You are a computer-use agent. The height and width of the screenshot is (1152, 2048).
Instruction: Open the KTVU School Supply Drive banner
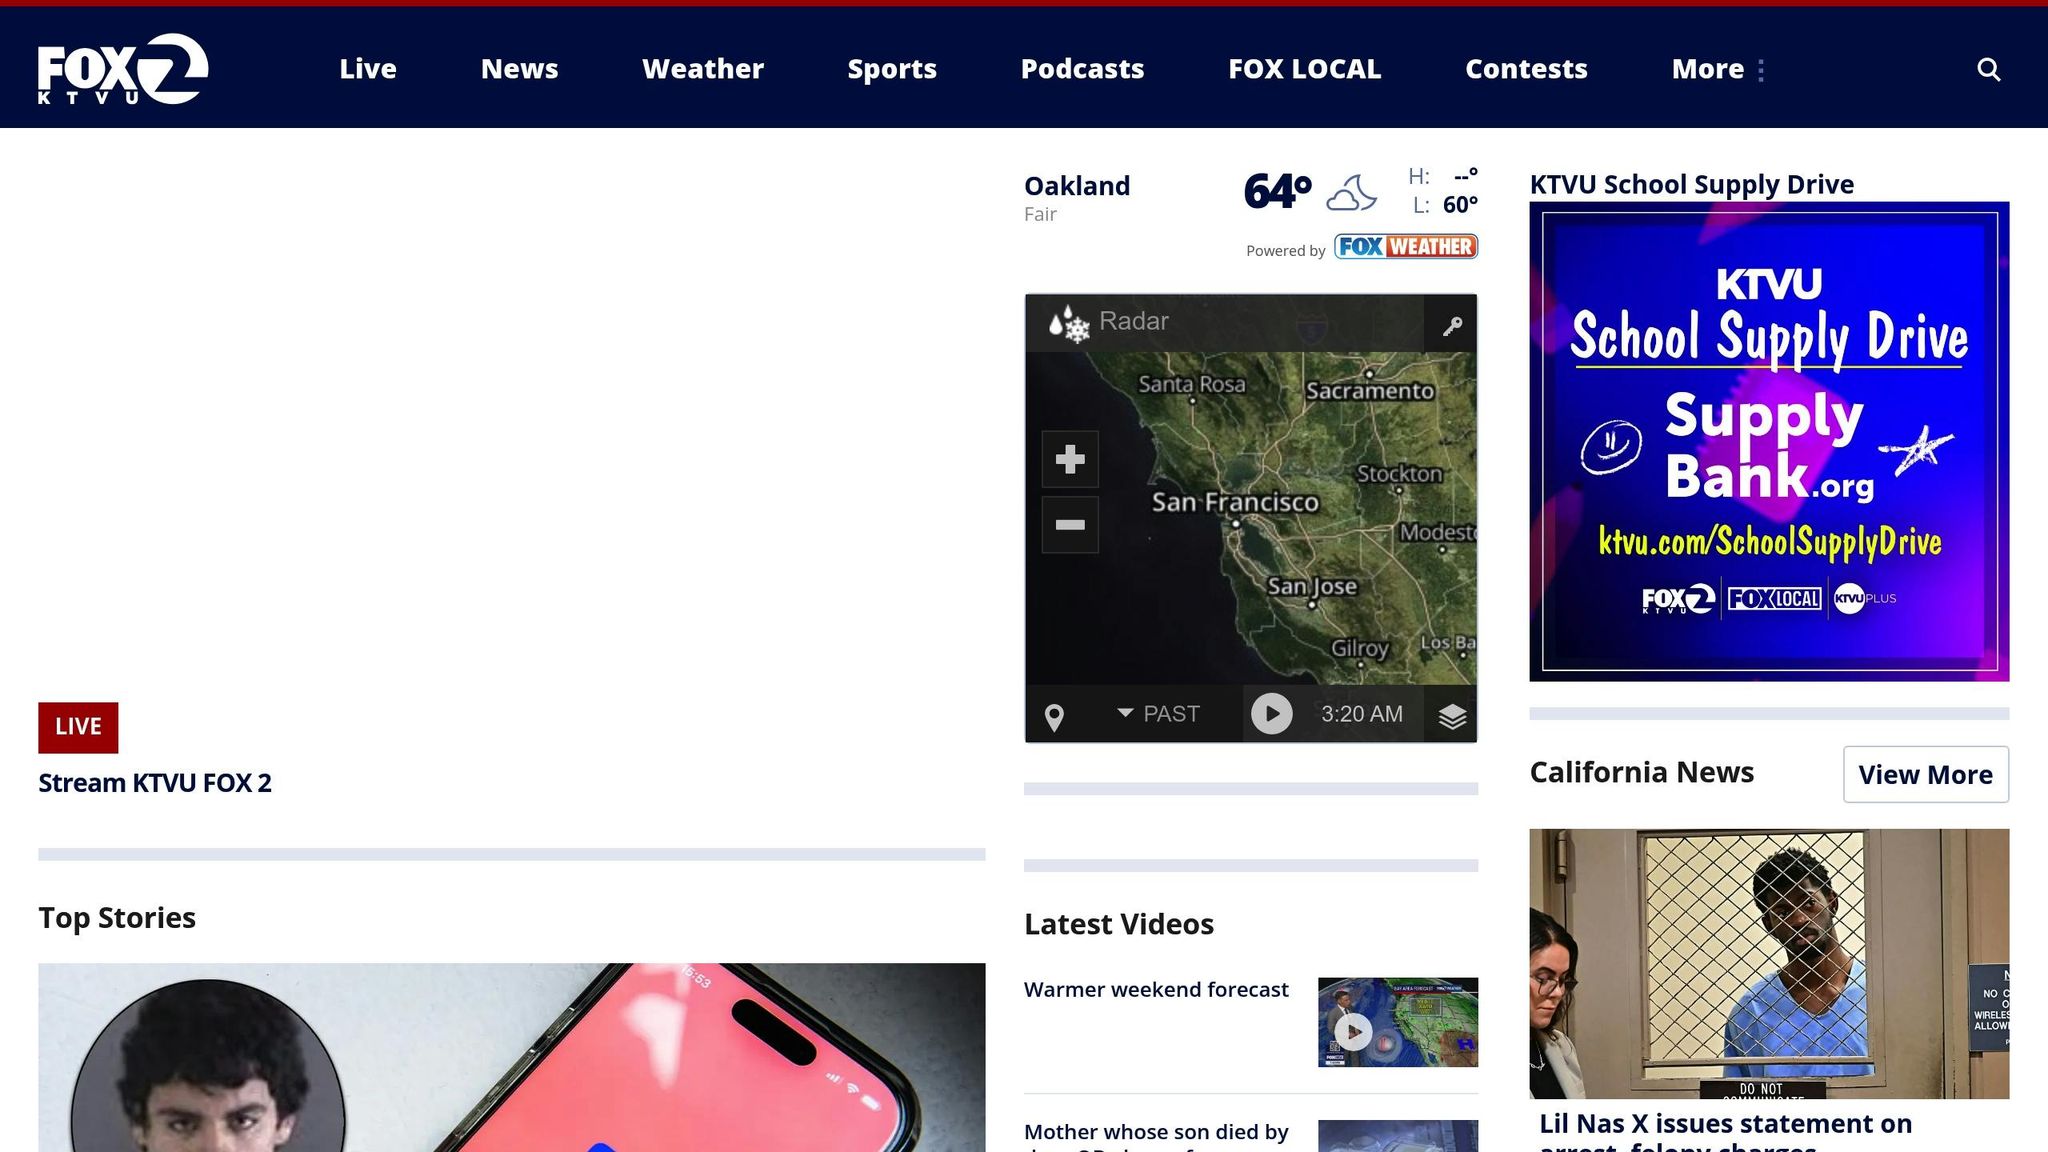[1769, 442]
